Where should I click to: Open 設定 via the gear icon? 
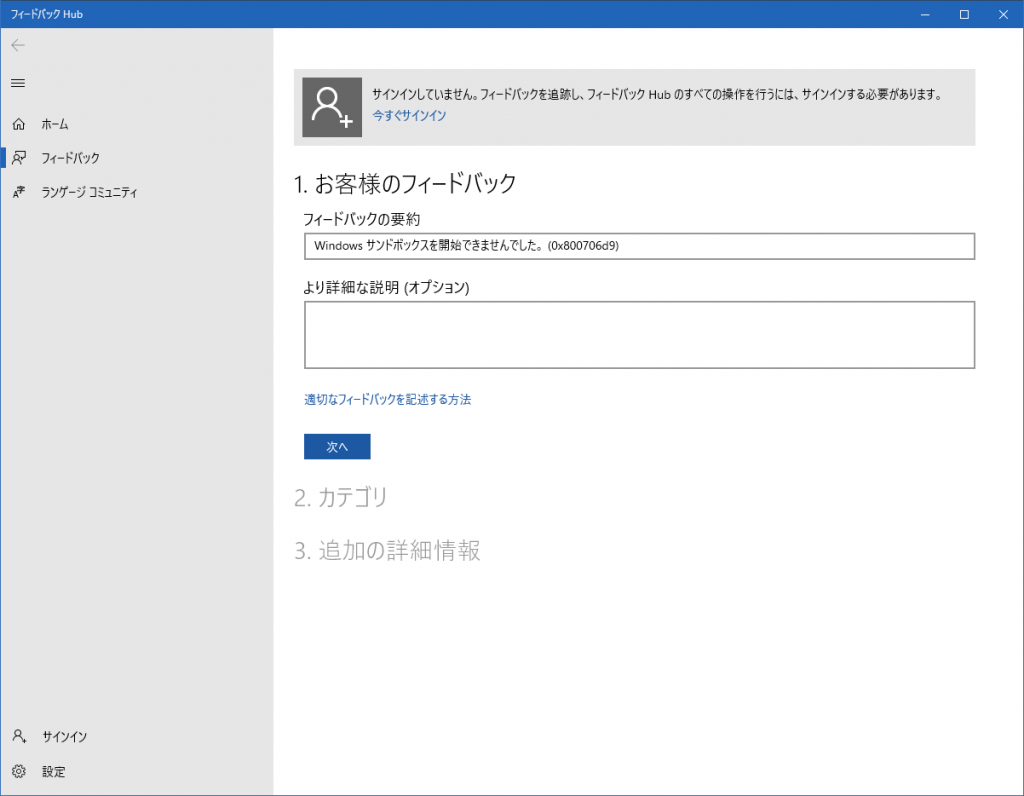pos(18,772)
